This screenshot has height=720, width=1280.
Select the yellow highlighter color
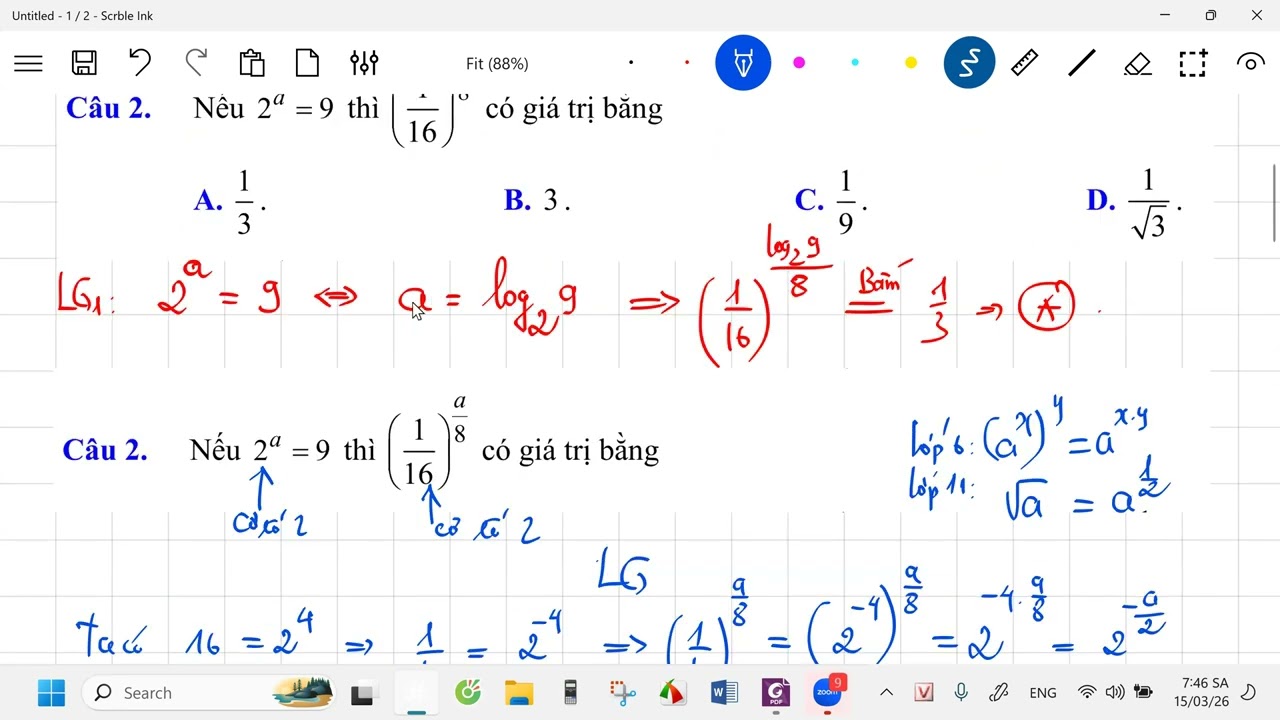coord(911,63)
